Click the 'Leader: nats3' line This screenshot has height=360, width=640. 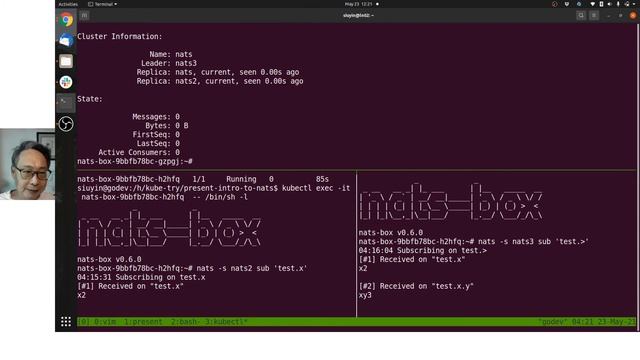pos(169,63)
